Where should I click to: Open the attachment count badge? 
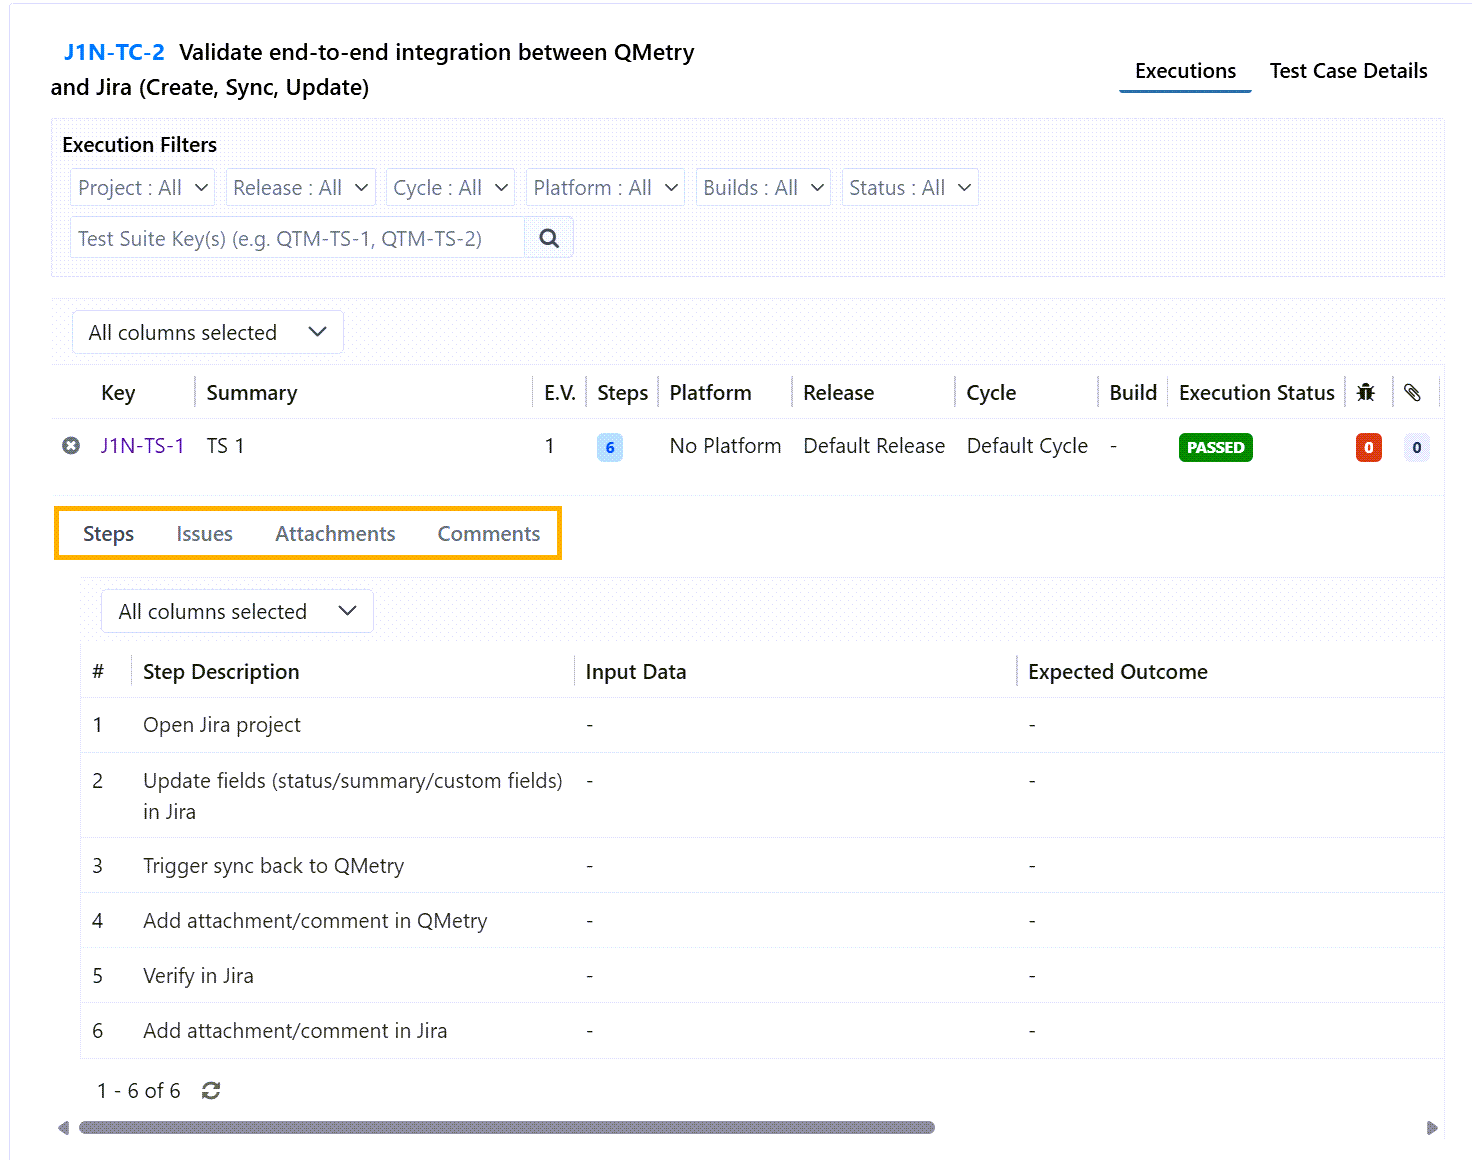[x=1416, y=448]
